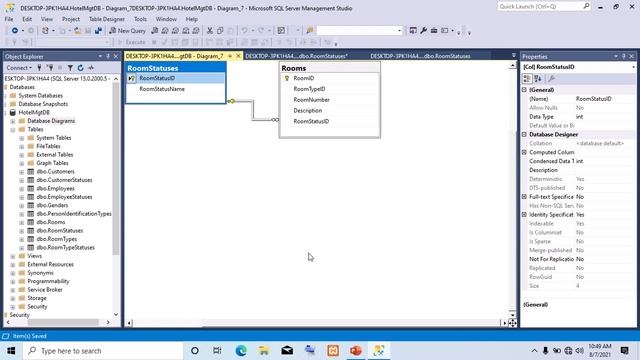Collapse the Tables folder node

click(x=13, y=130)
